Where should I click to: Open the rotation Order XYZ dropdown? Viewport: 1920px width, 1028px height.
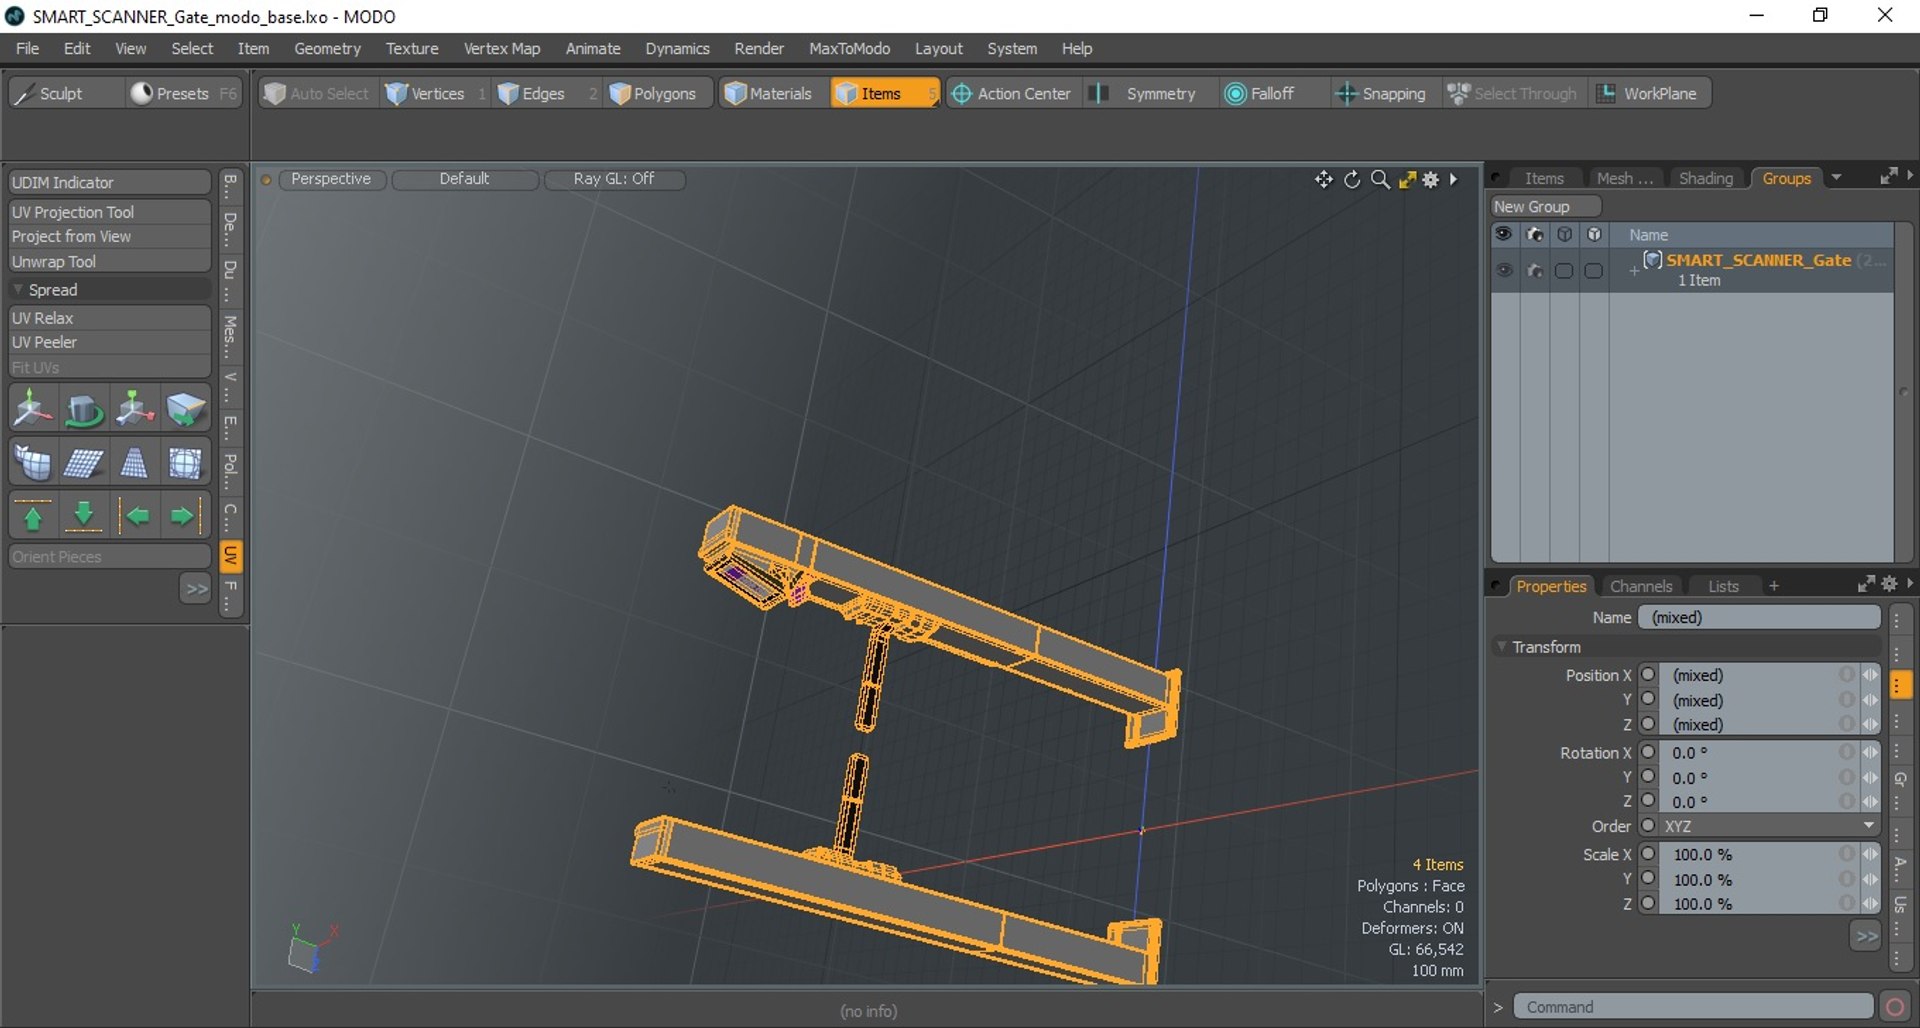click(1770, 826)
